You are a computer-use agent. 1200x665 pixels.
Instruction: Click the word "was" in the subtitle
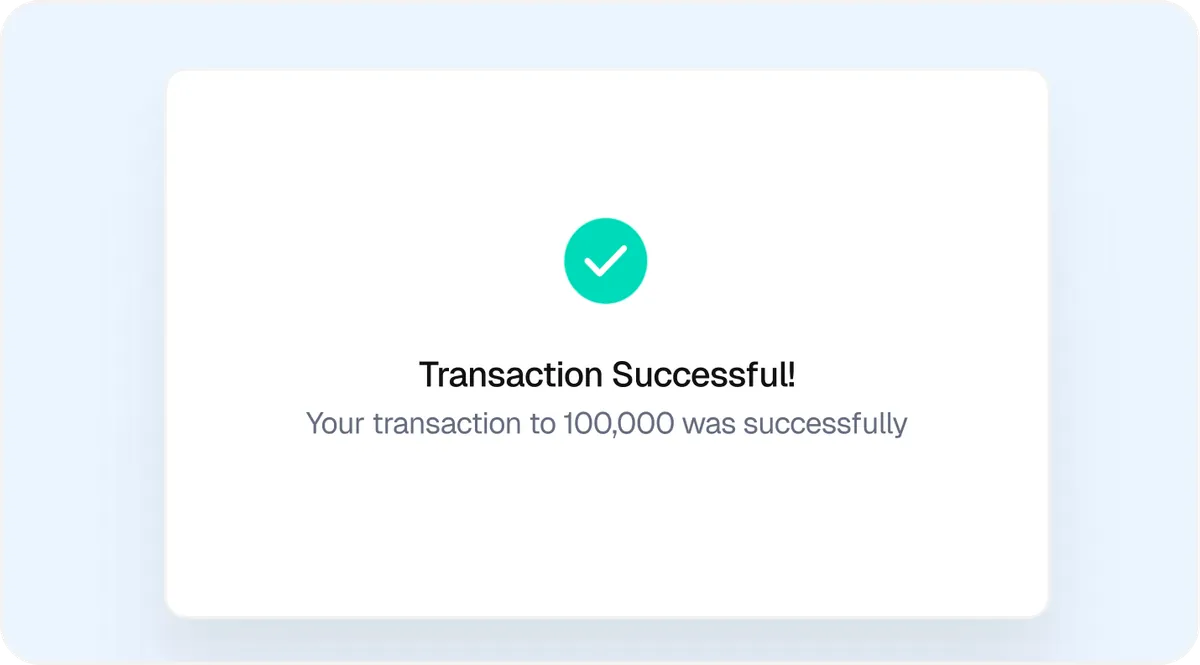709,424
